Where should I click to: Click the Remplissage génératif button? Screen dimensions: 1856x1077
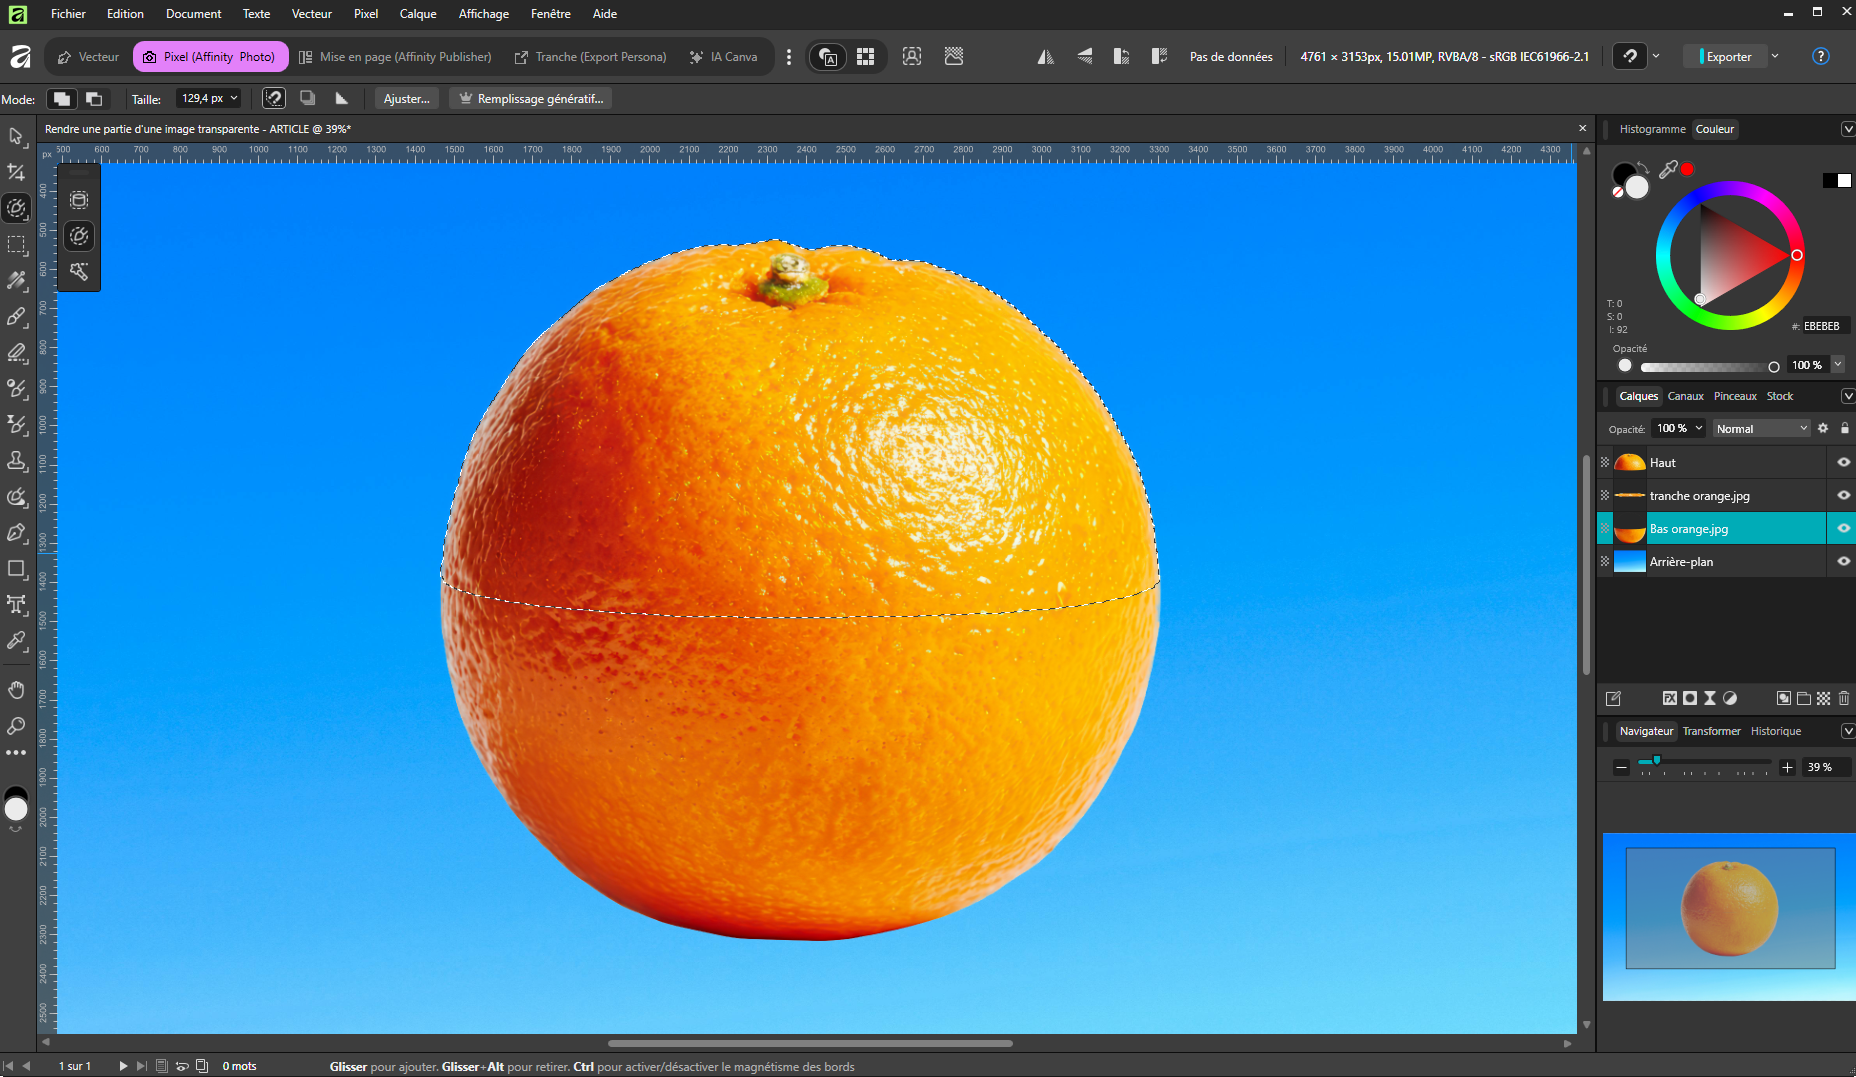point(531,98)
